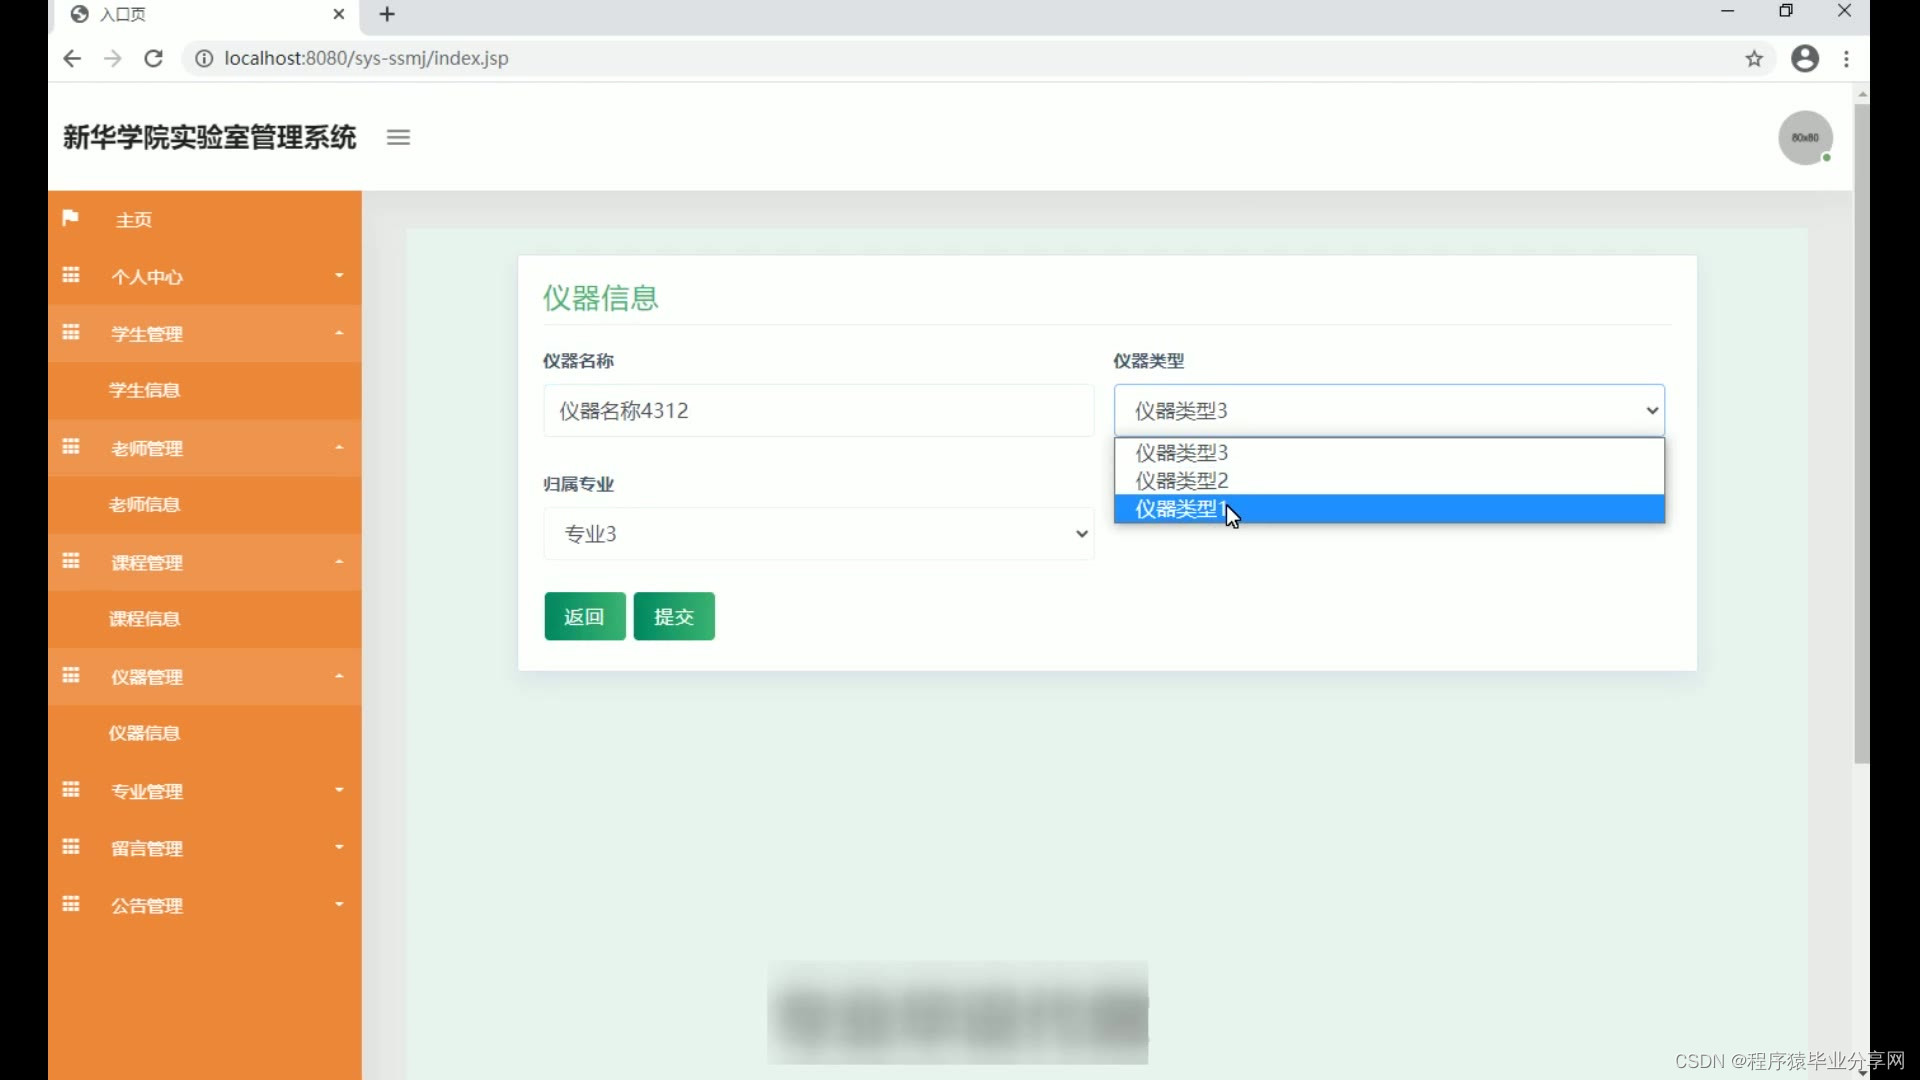The height and width of the screenshot is (1080, 1920).
Task: Open 仪器信息 in the sidebar
Action: (x=145, y=733)
